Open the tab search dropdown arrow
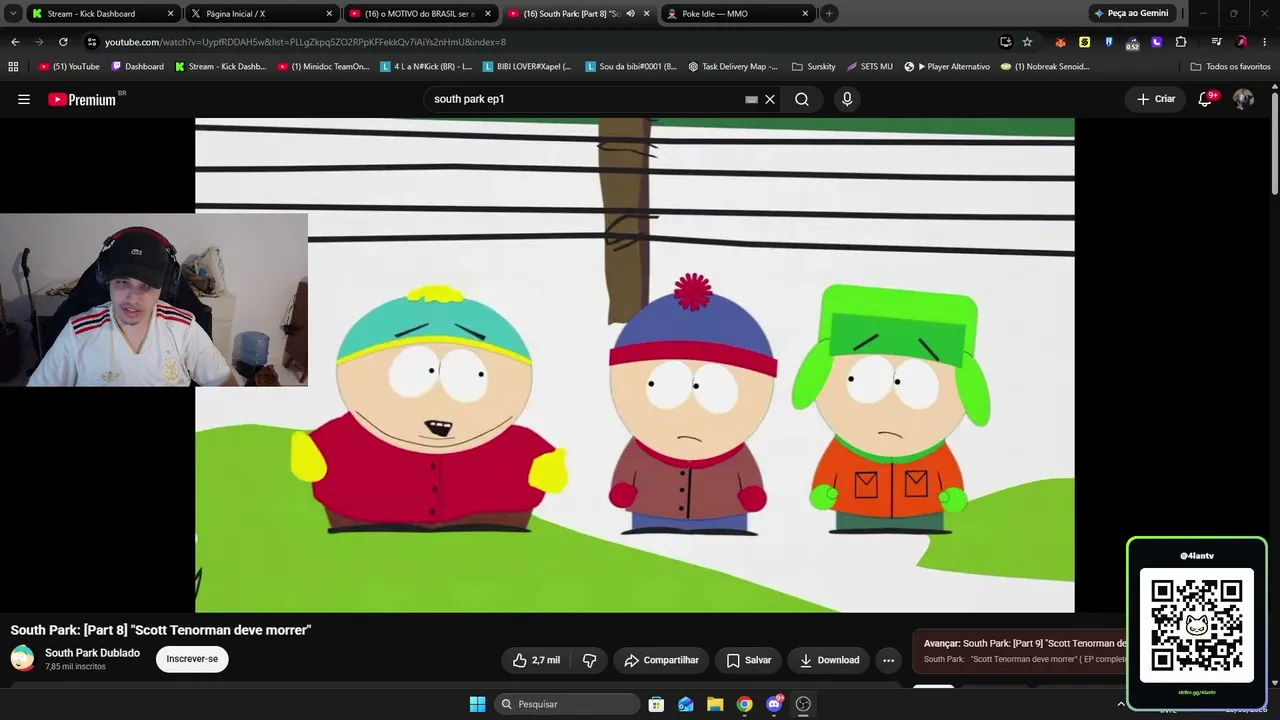The image size is (1280, 720). 13,14
